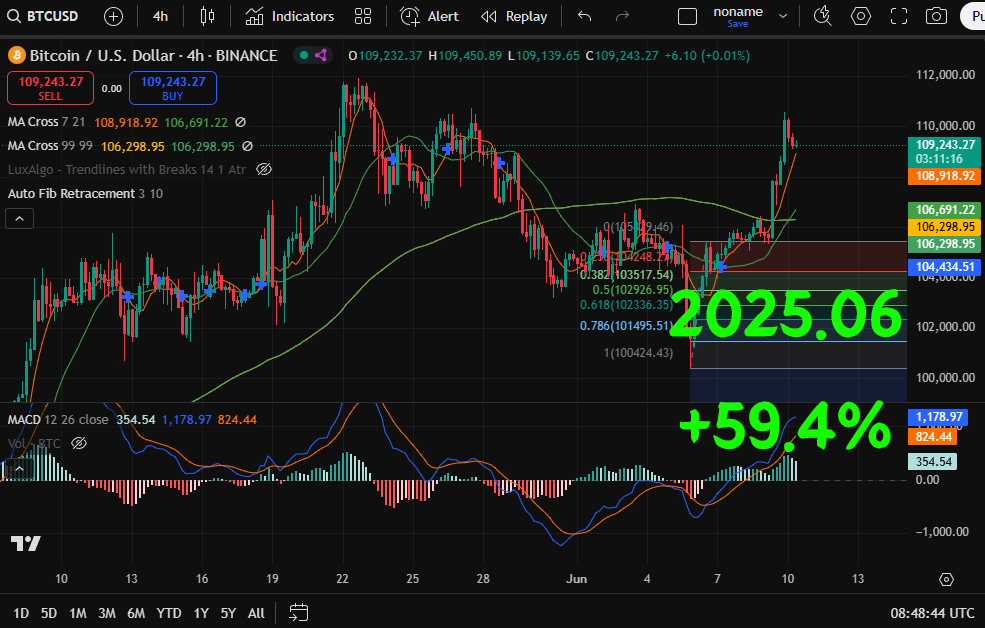Select the MACD 12 26 close legend
Screen dimensions: 985x628
[58, 420]
